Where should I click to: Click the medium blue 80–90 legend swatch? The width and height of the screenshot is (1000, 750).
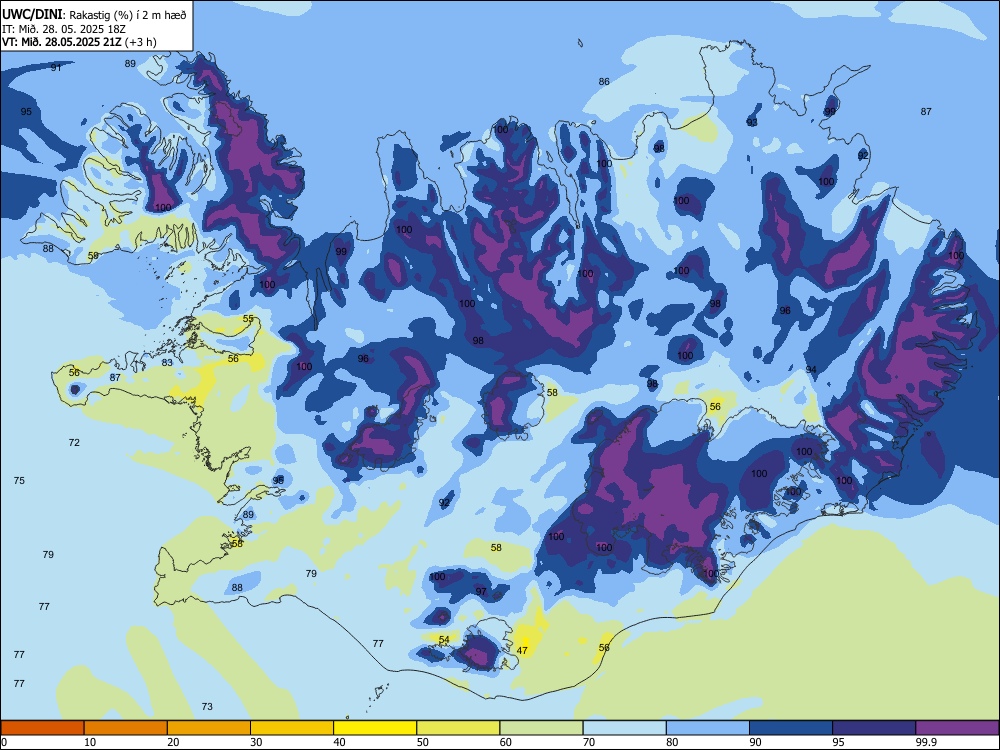[x=708, y=728]
